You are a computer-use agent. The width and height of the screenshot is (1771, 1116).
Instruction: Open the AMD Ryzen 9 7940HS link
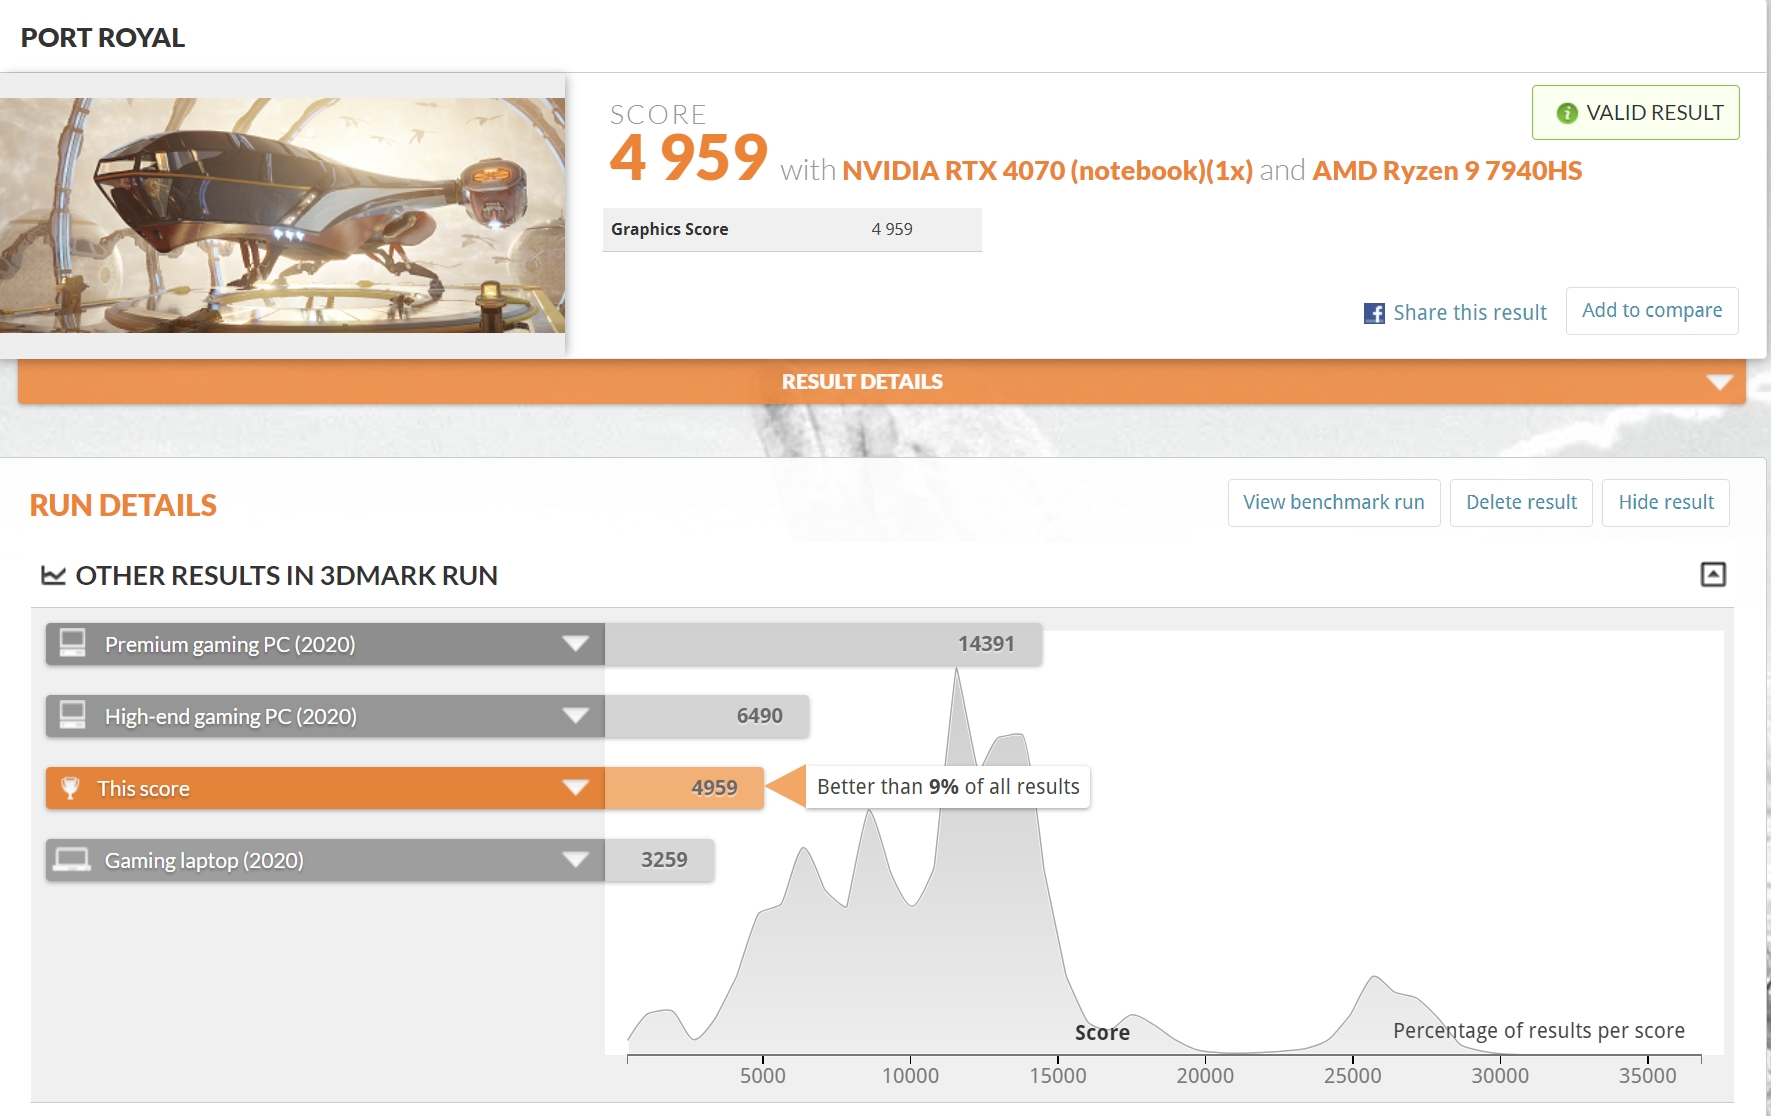click(1446, 171)
